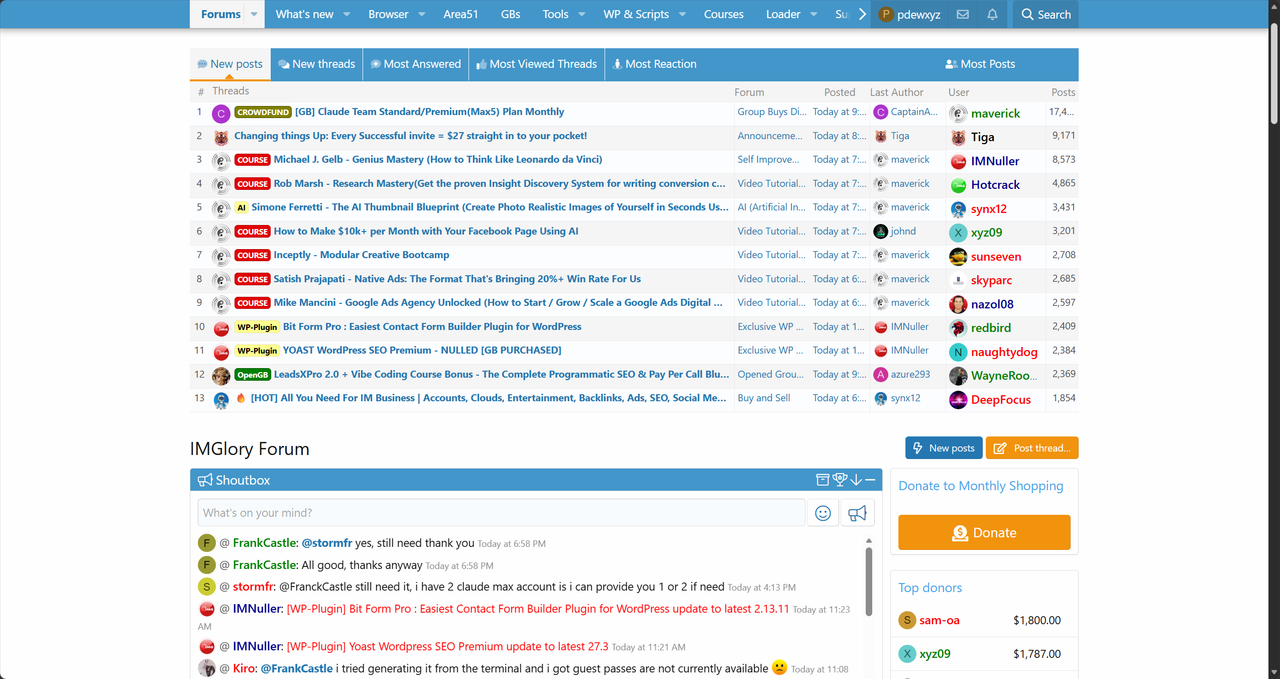The image size is (1280, 679).
Task: Click the Search magnifier button
Action: [1045, 14]
